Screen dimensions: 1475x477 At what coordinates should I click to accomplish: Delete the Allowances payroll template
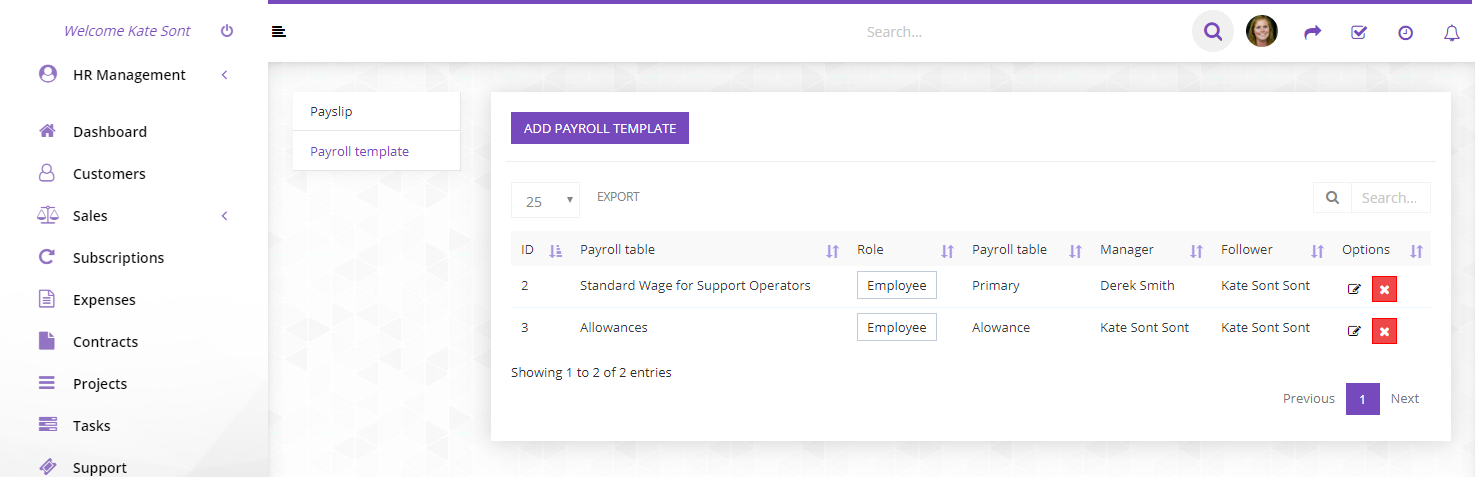pyautogui.click(x=1384, y=331)
